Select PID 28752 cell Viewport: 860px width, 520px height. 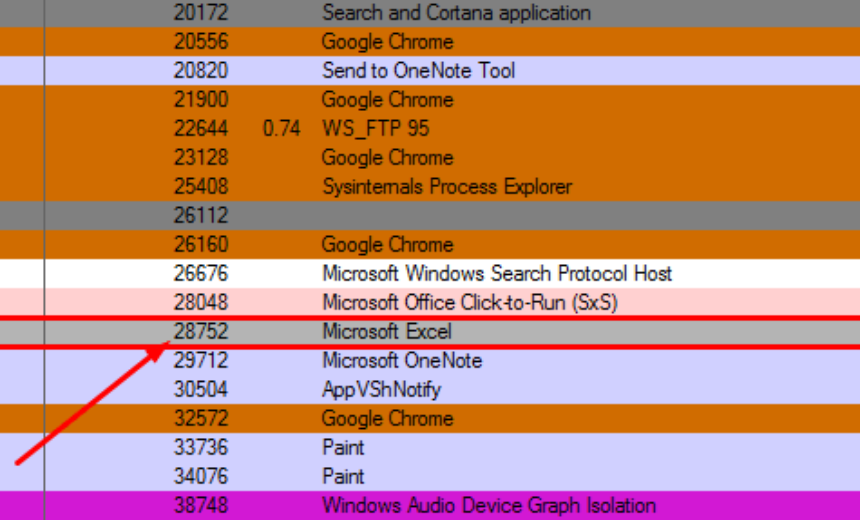pos(201,332)
